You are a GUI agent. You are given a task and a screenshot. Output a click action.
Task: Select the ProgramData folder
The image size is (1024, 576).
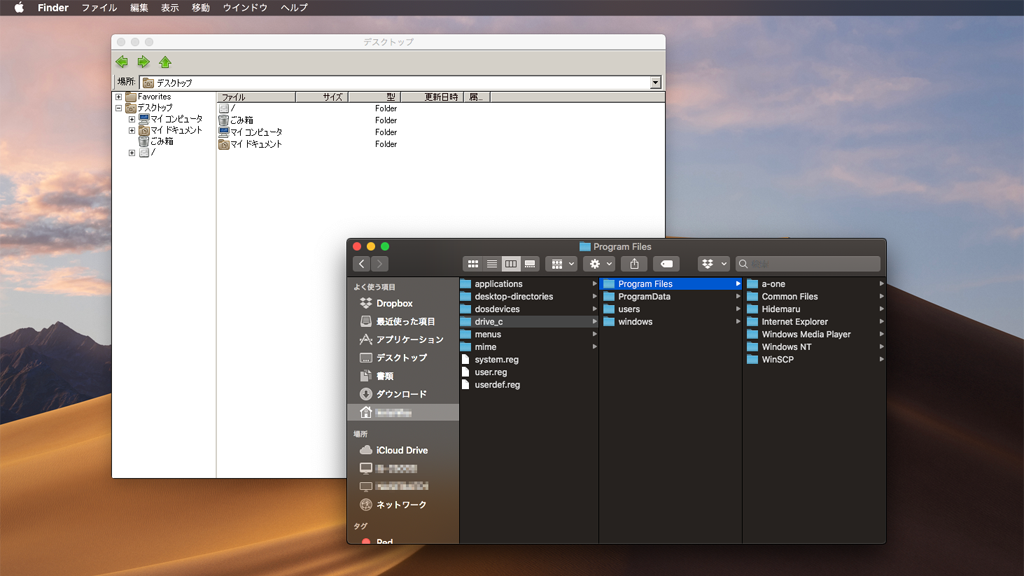click(671, 296)
